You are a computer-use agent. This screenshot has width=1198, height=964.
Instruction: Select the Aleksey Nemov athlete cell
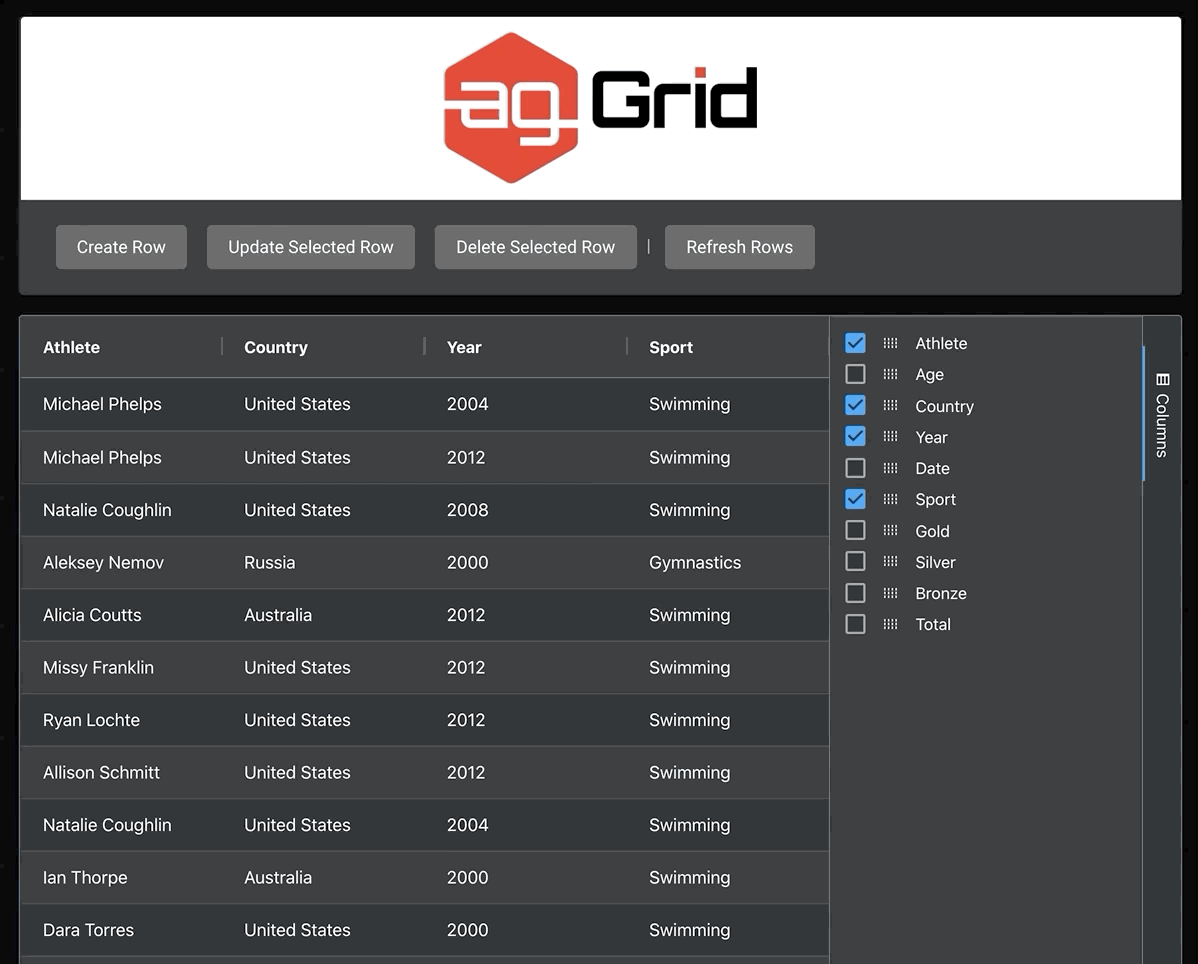pyautogui.click(x=121, y=563)
